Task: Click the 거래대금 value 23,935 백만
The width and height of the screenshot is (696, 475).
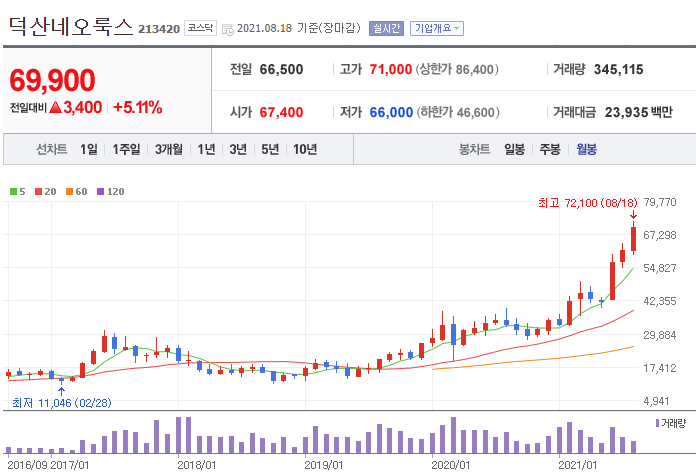Action: [x=639, y=112]
